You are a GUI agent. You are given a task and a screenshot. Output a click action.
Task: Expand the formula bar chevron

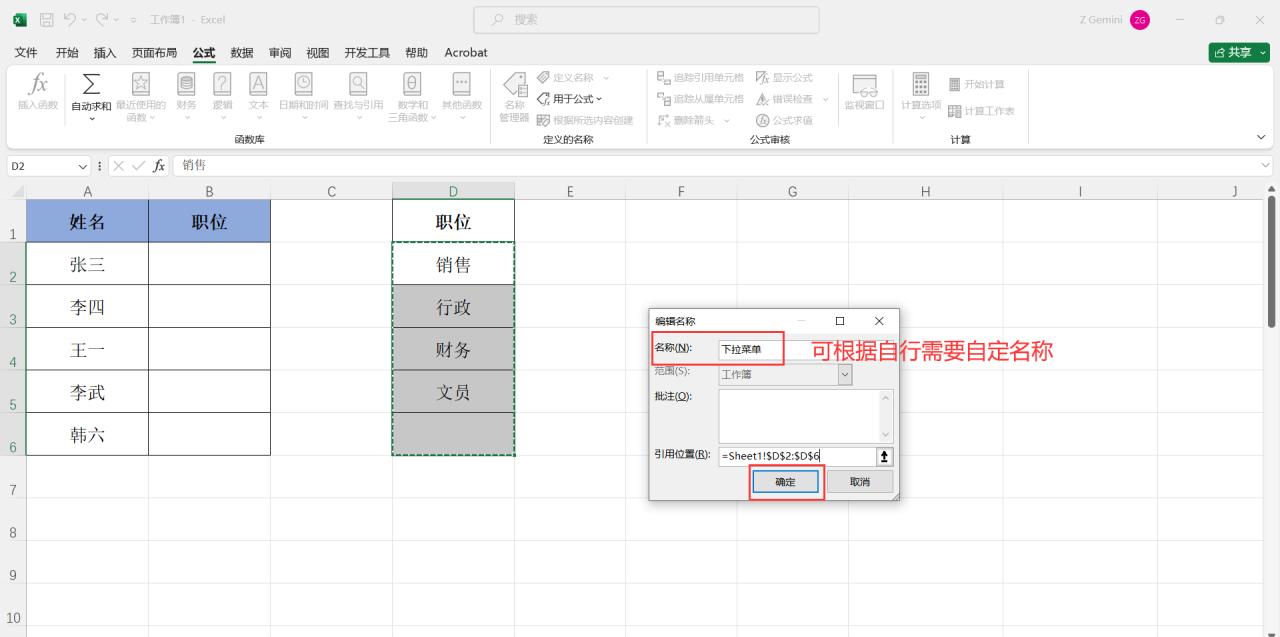click(x=1266, y=166)
